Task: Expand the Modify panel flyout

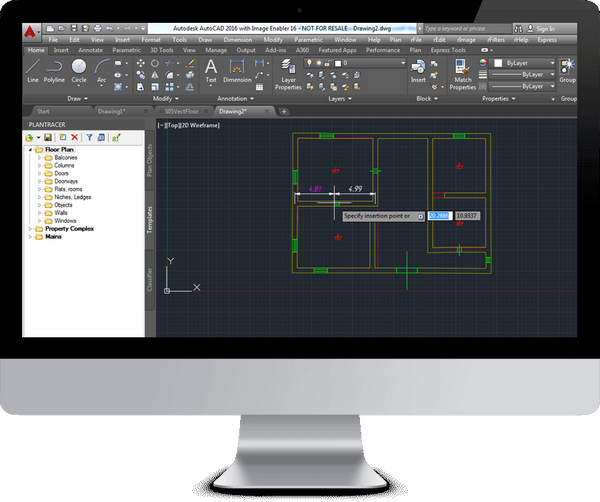Action: click(166, 99)
